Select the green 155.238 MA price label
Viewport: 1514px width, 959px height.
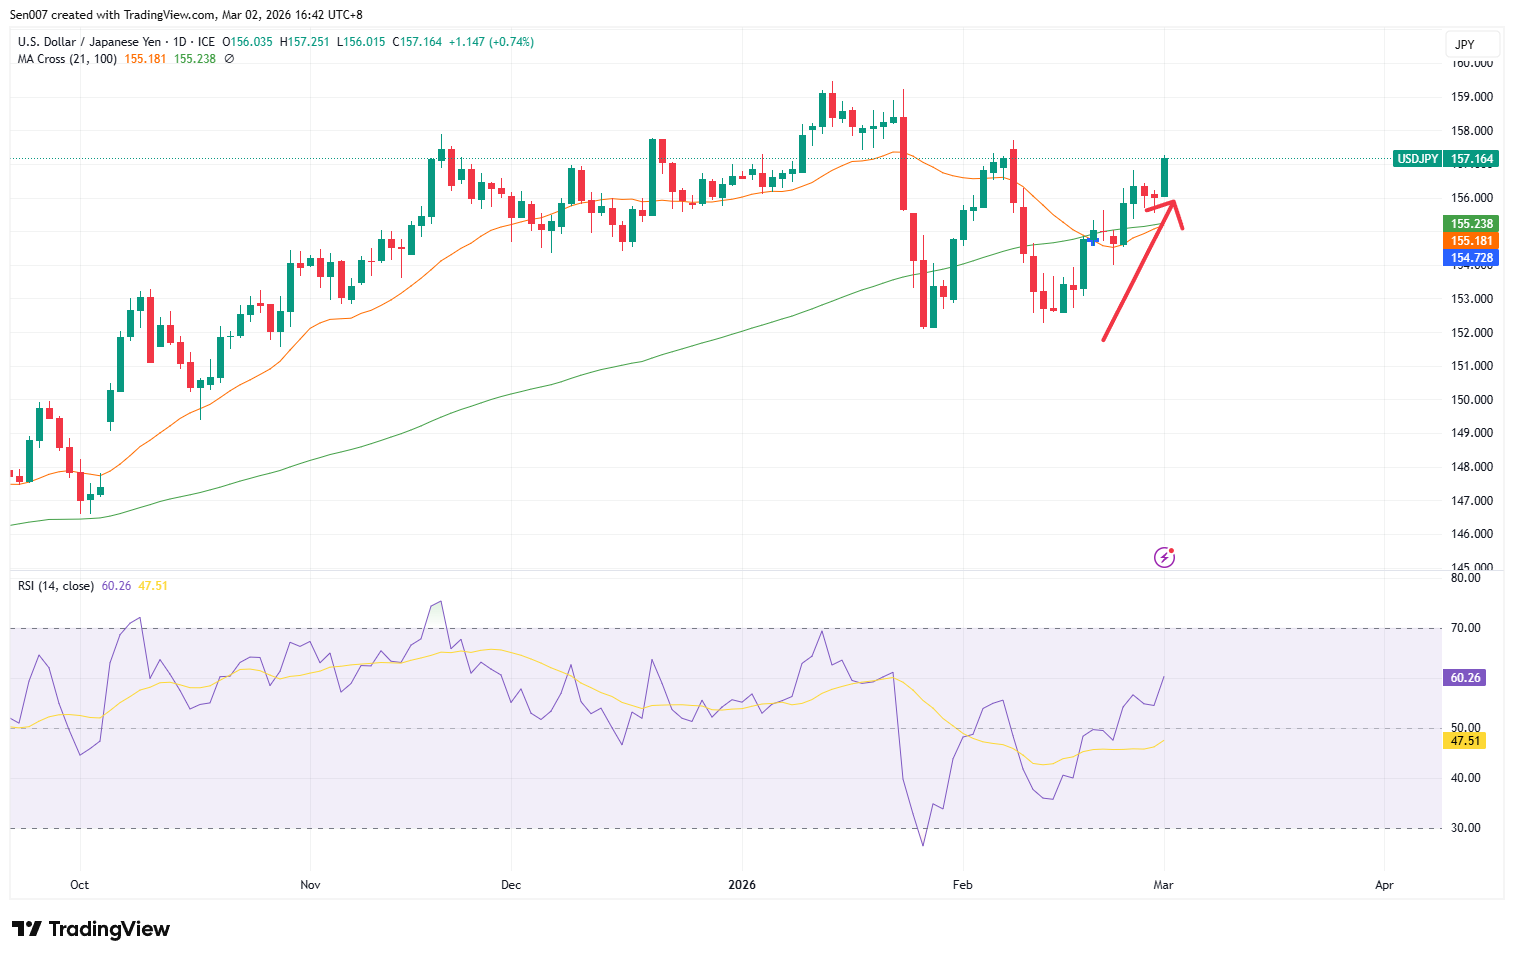click(x=1470, y=224)
